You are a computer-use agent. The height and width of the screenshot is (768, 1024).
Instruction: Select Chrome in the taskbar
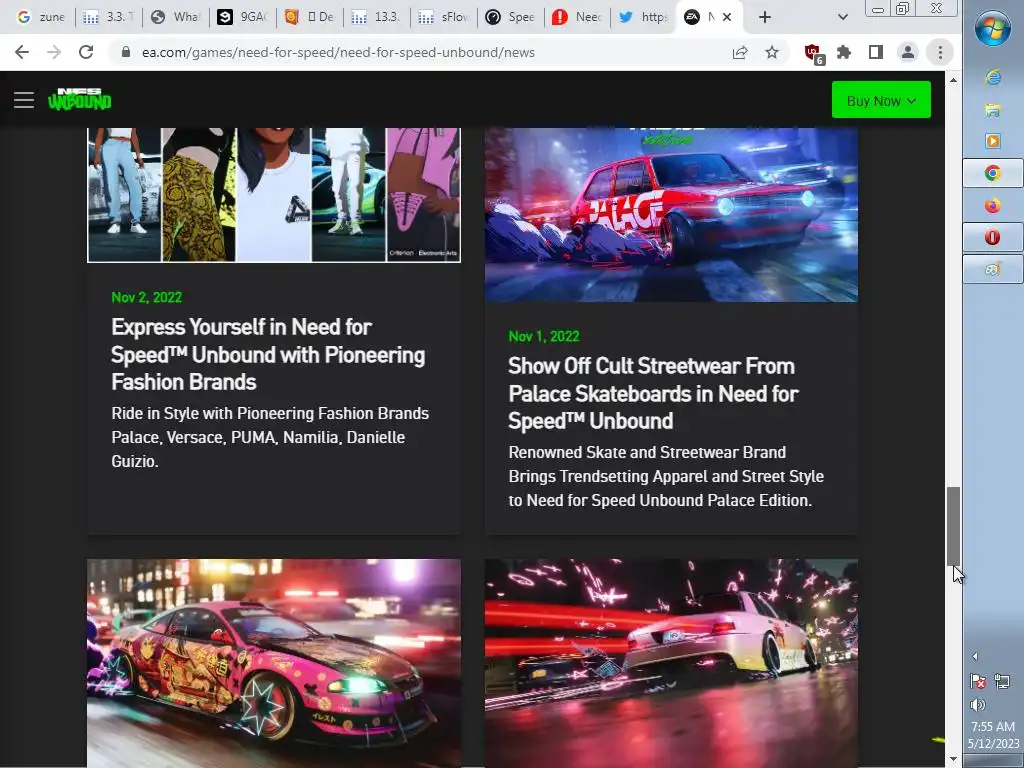coord(993,173)
